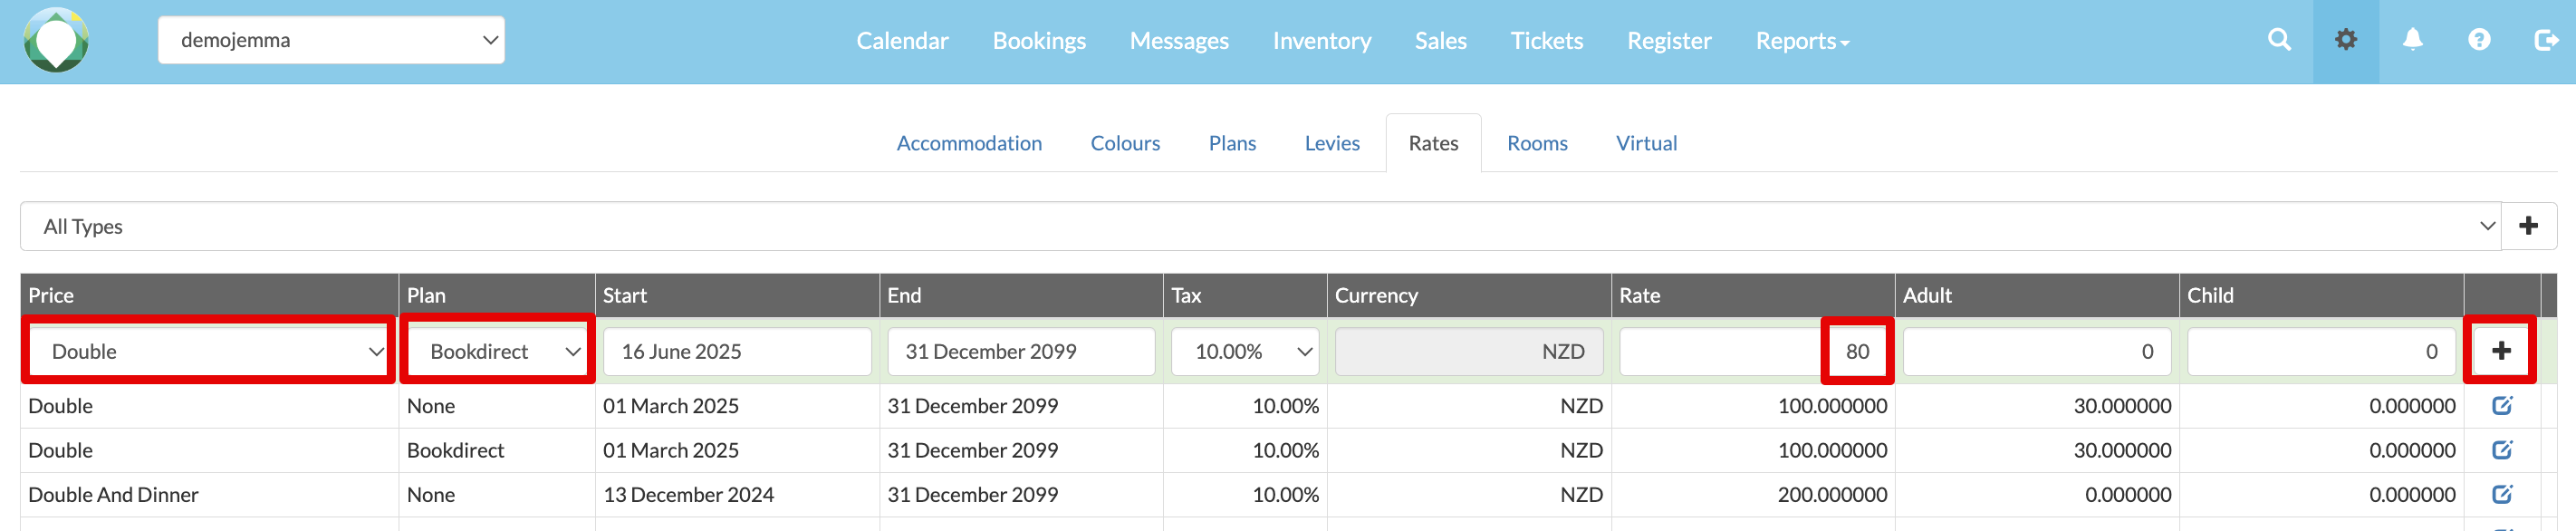Click plus icon beside All Types

2528,226
